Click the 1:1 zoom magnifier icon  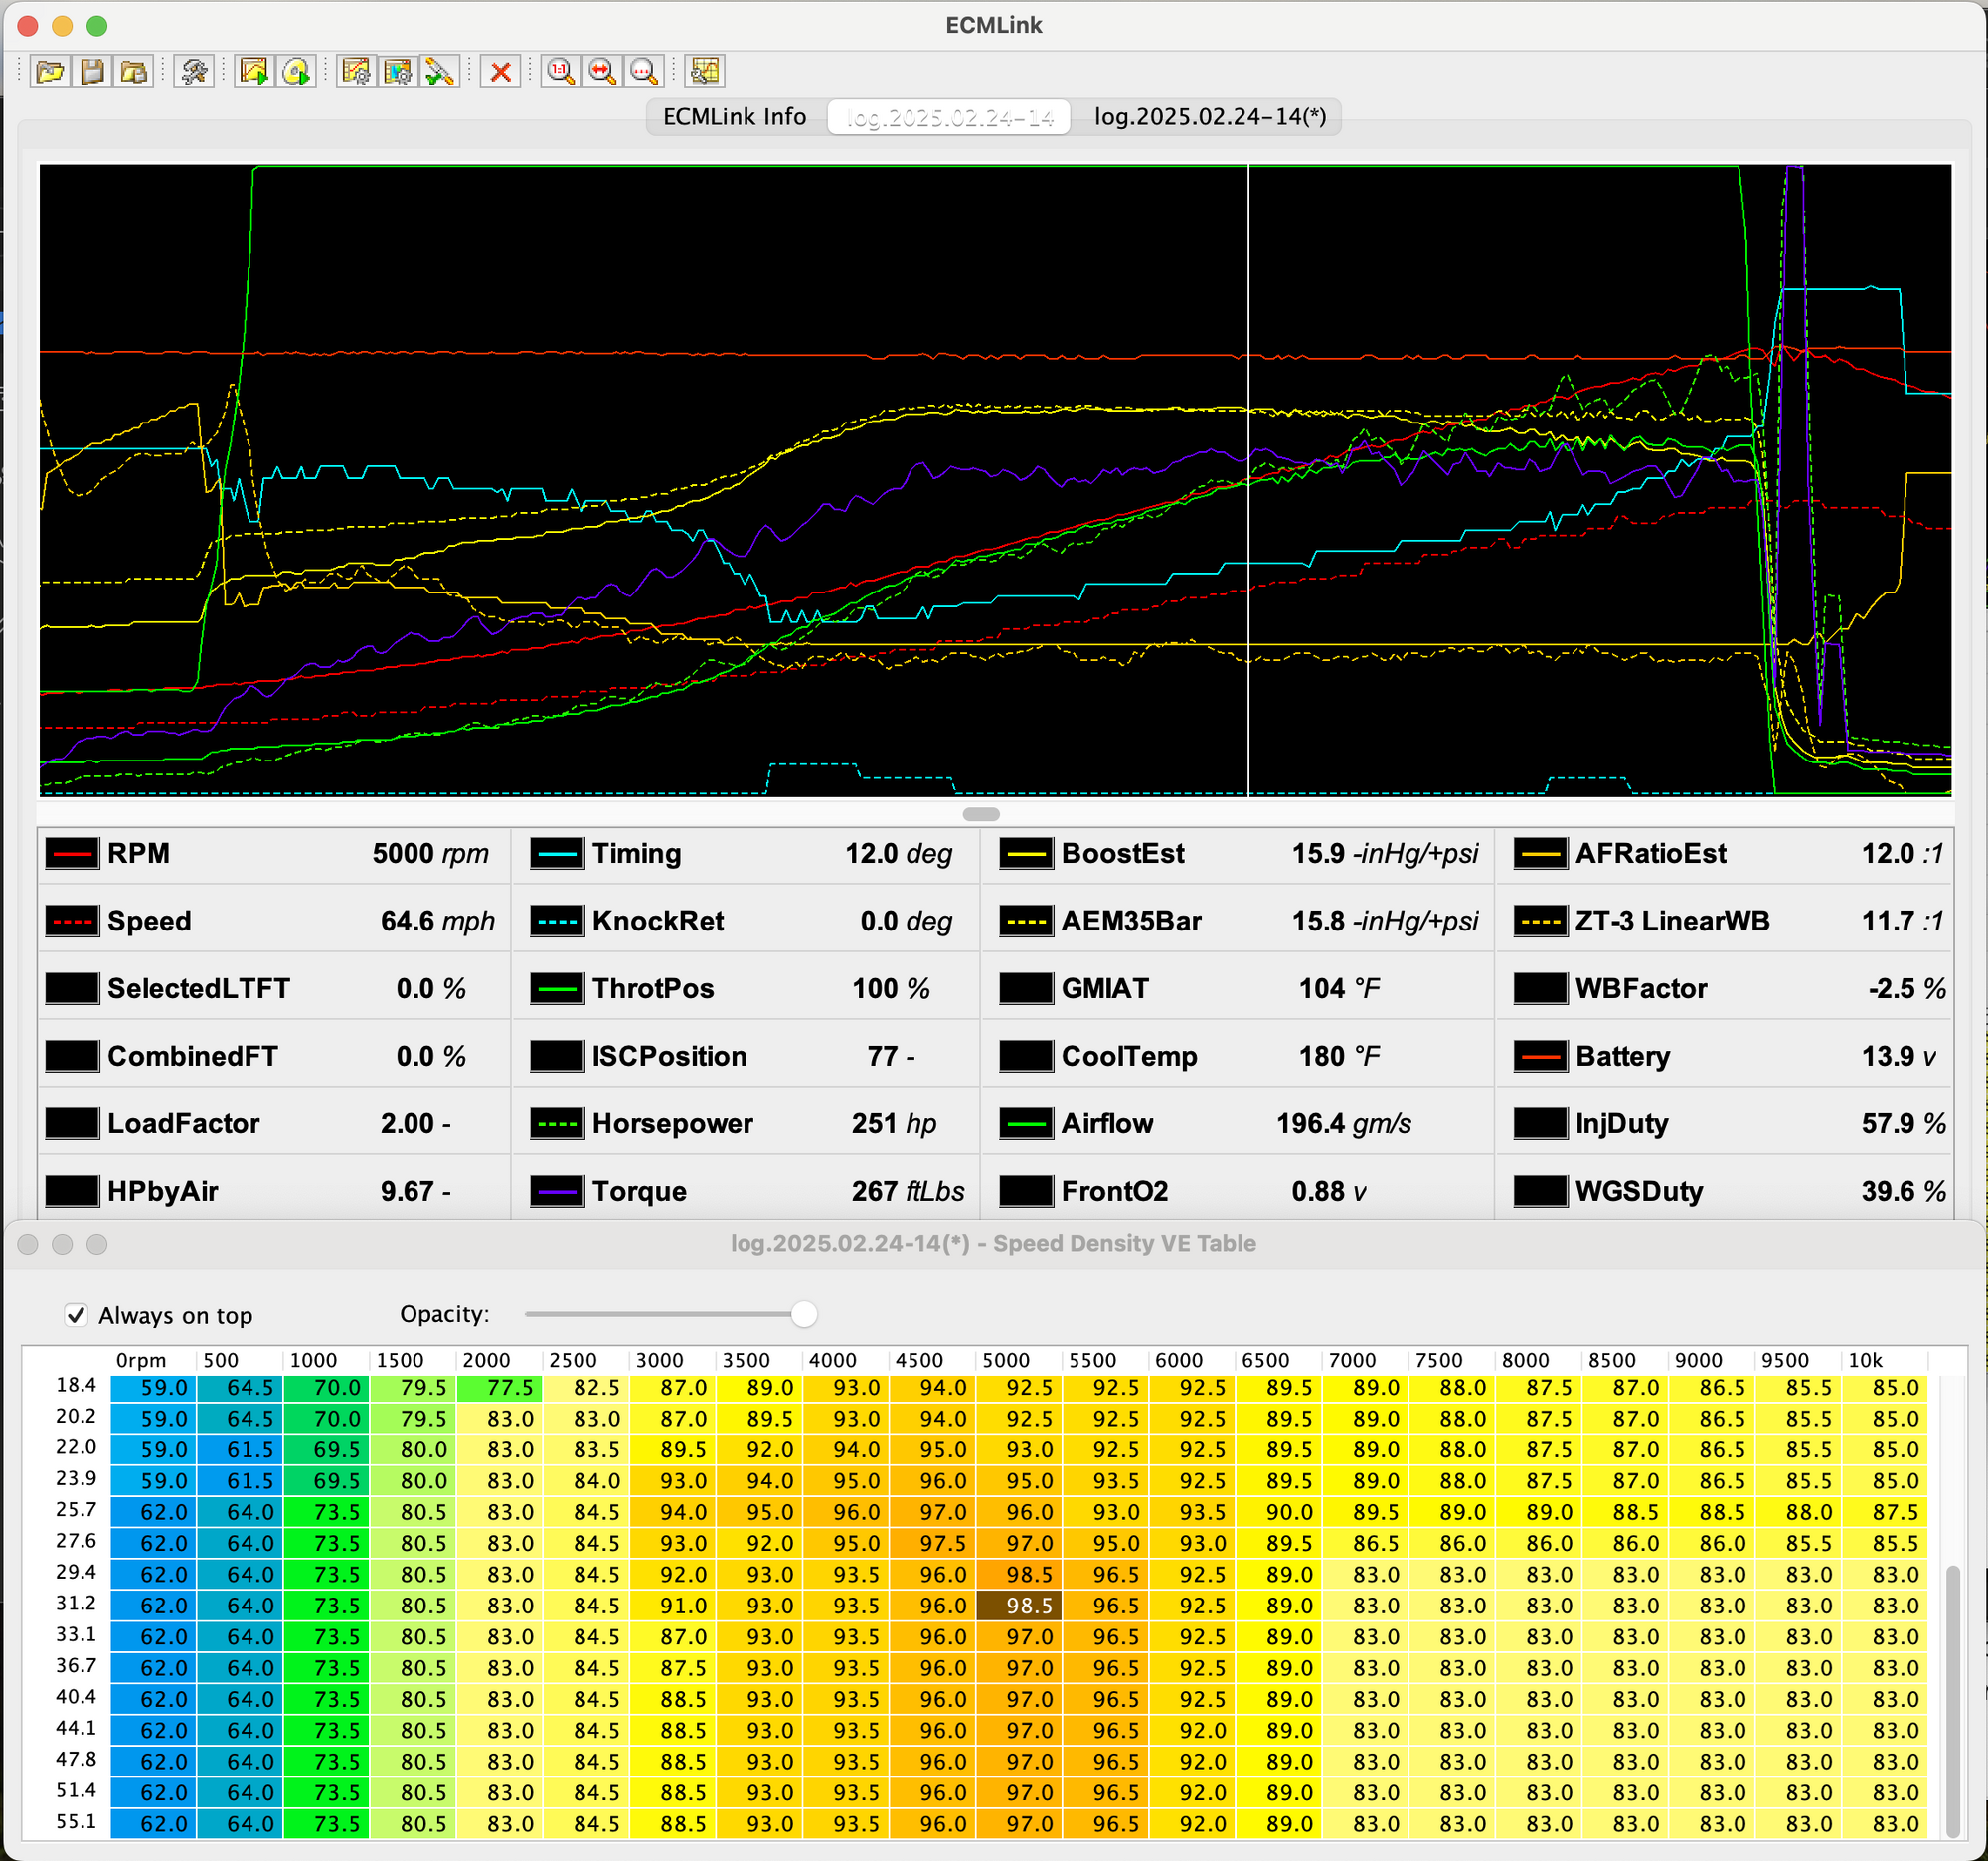point(561,71)
